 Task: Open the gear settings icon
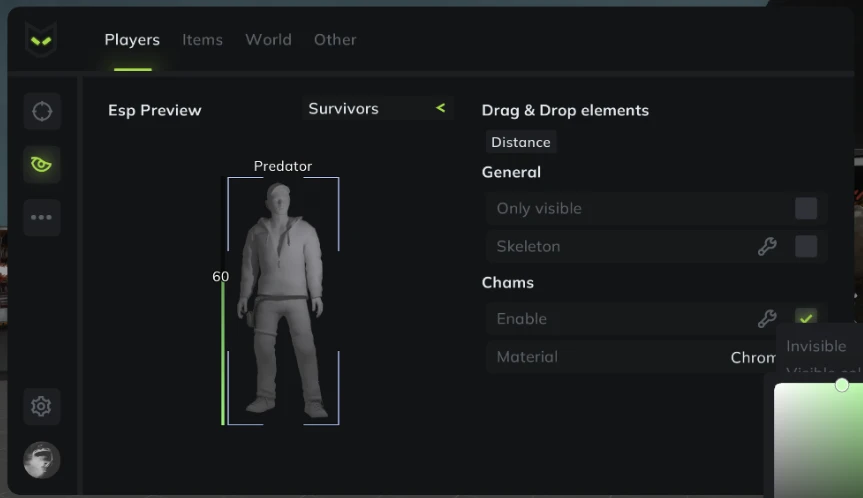coord(41,406)
